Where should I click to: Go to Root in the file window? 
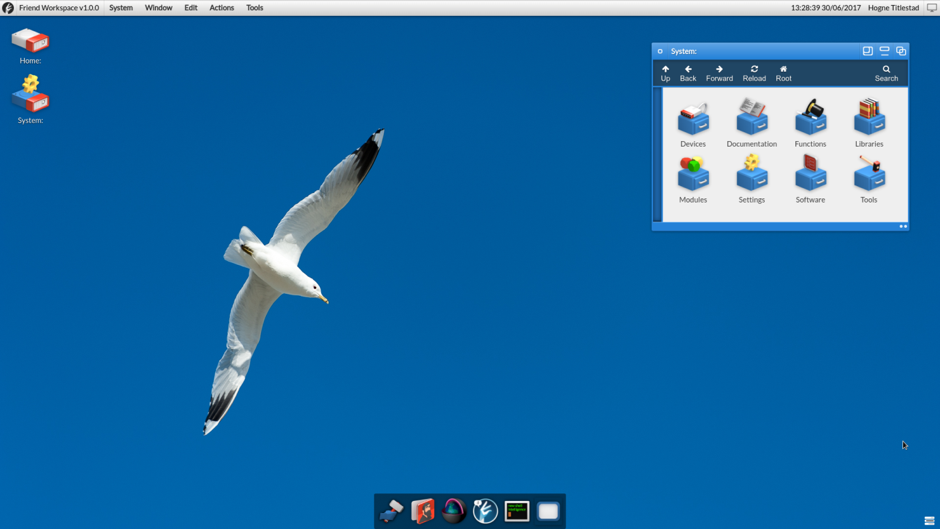tap(783, 73)
